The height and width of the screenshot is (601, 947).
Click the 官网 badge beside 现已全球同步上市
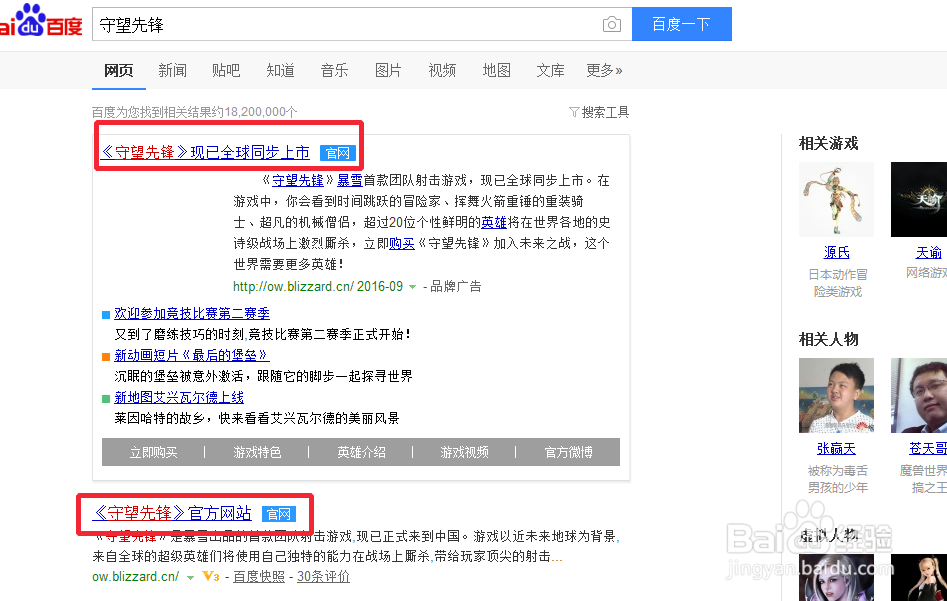338,153
